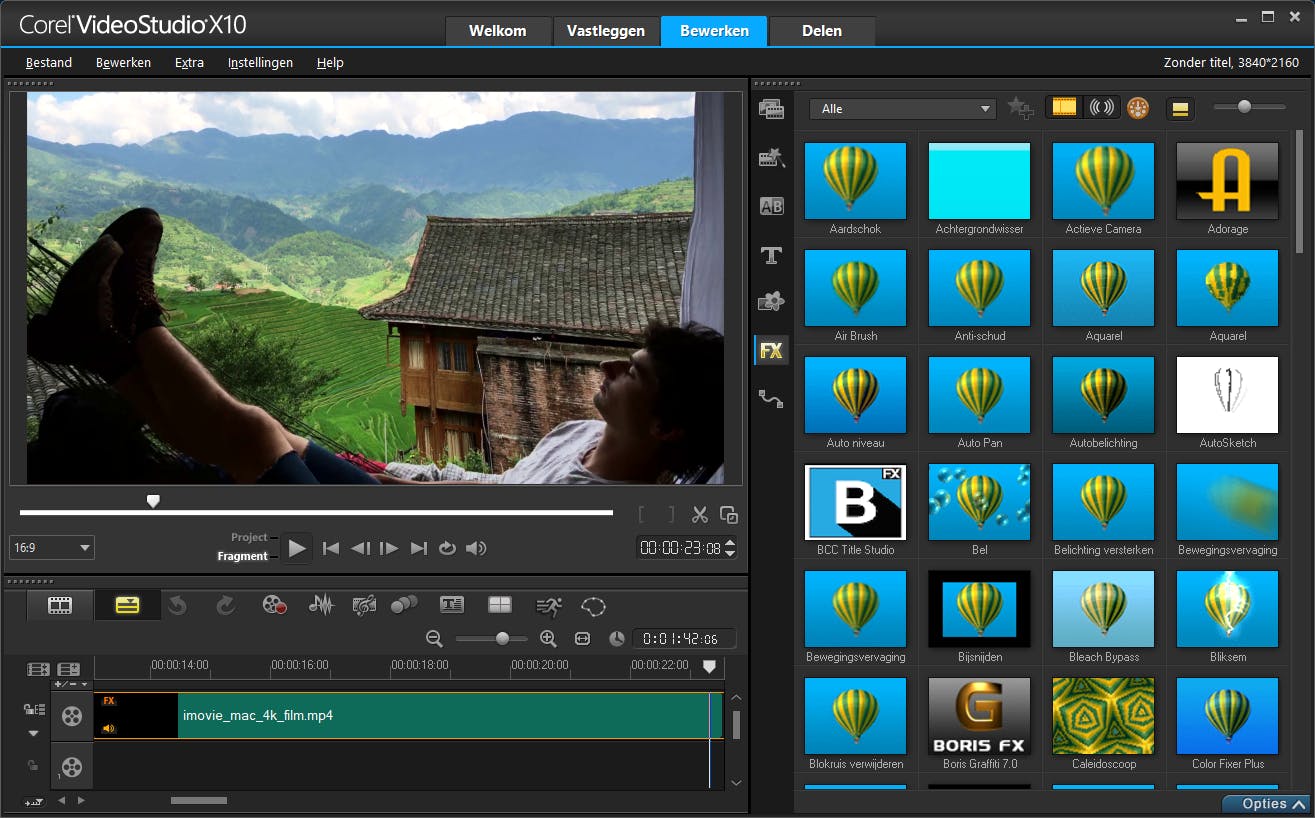
Task: Toggle video filters display in library
Action: tap(1065, 108)
